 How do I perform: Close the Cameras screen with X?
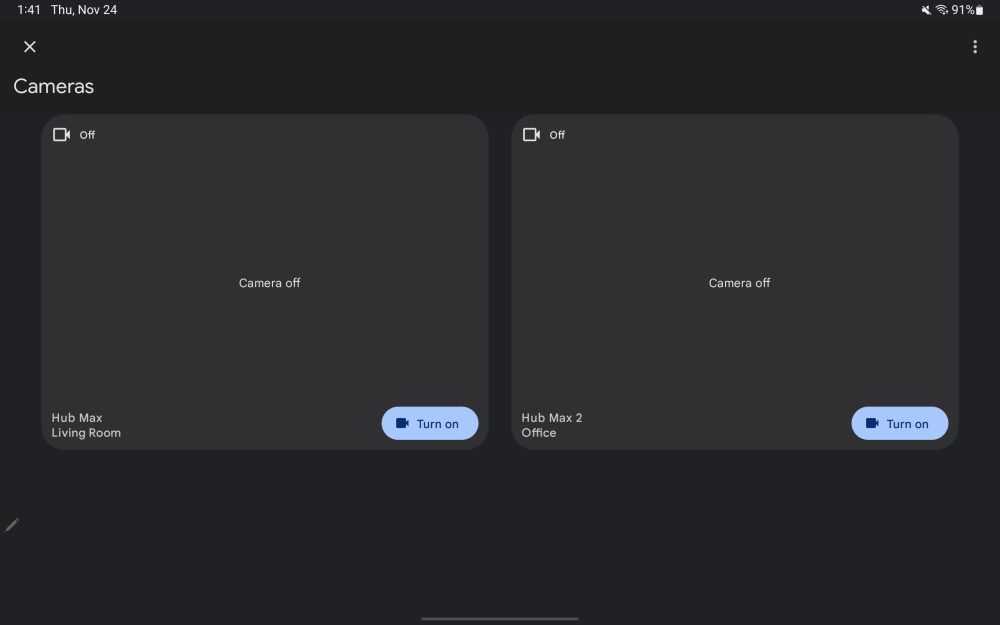pos(29,47)
